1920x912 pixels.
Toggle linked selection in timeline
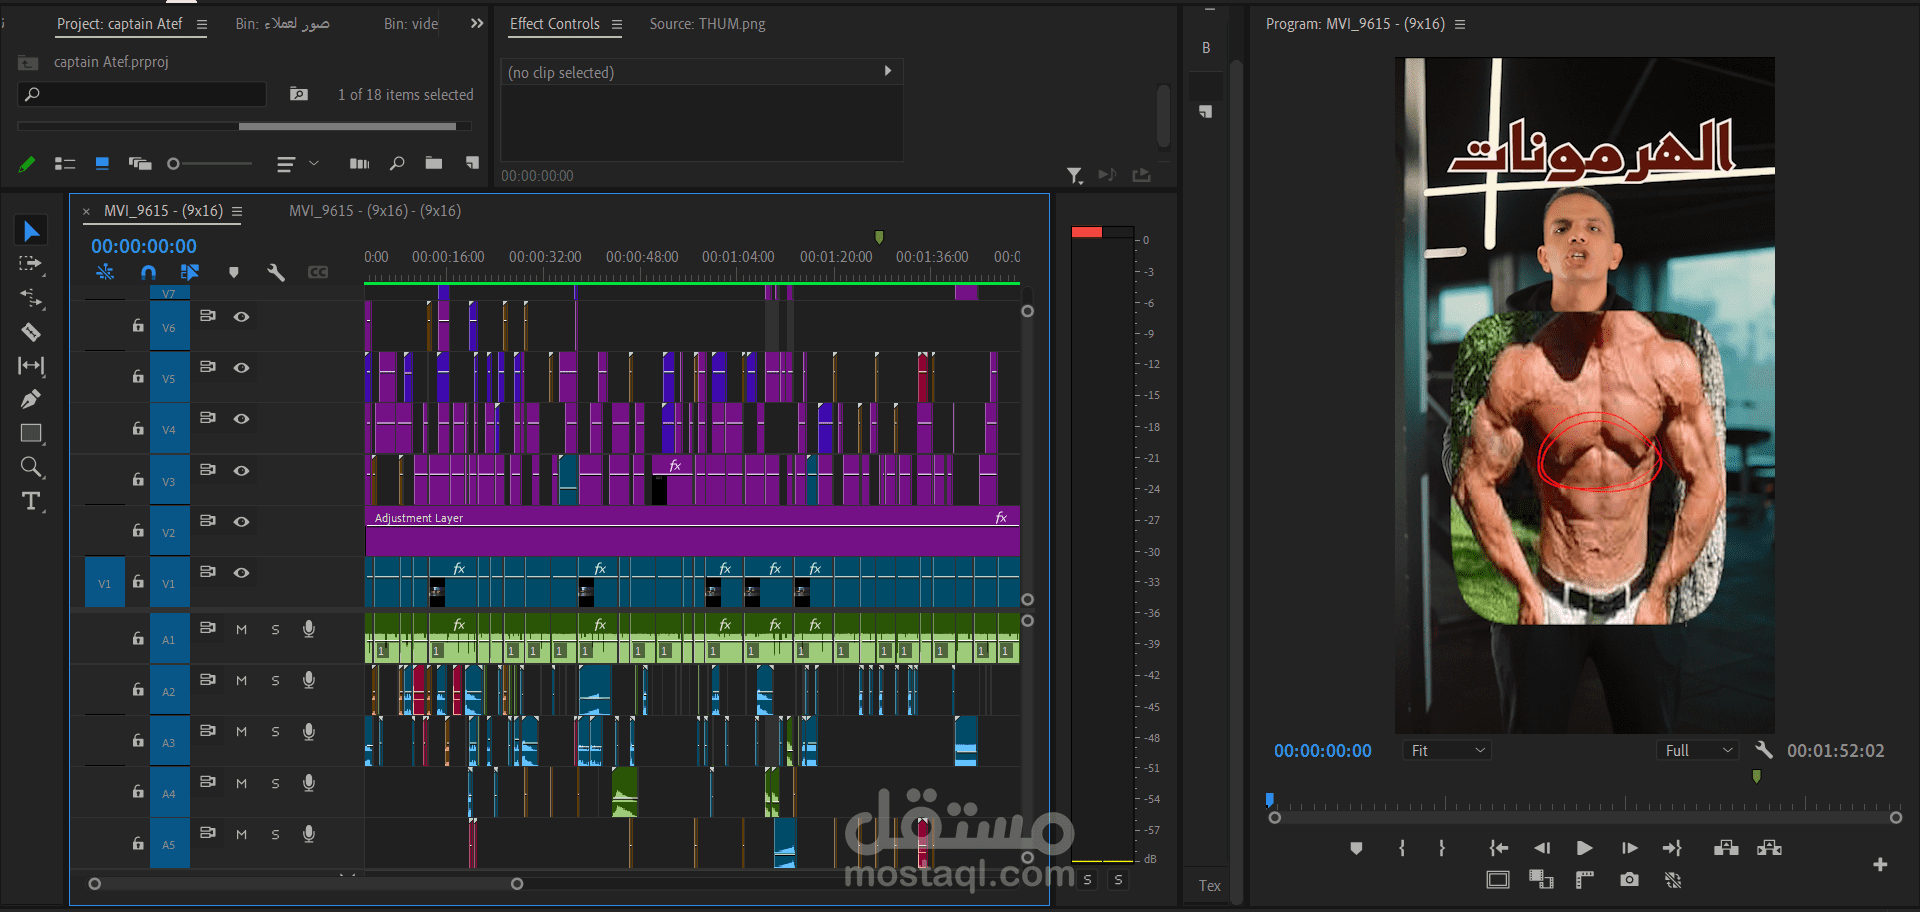tap(190, 272)
